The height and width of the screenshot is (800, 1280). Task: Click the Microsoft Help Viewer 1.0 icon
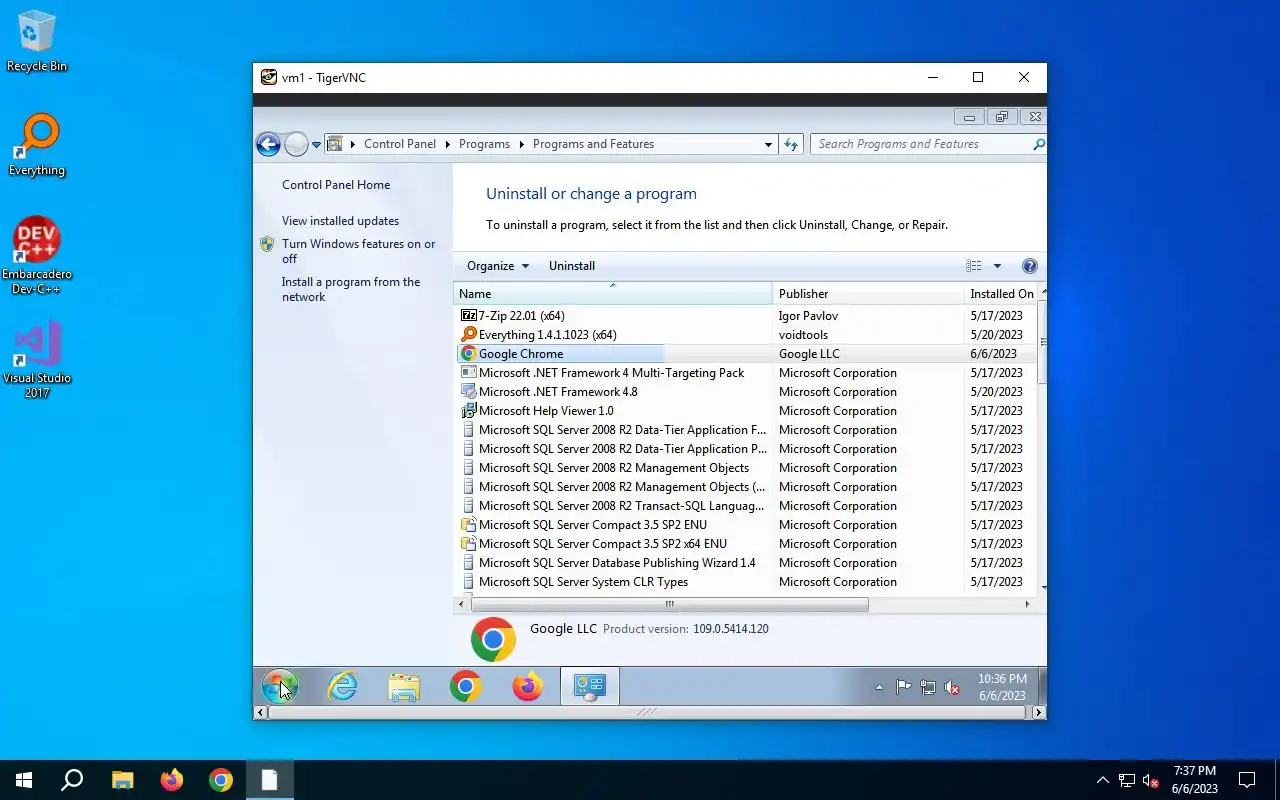point(468,411)
